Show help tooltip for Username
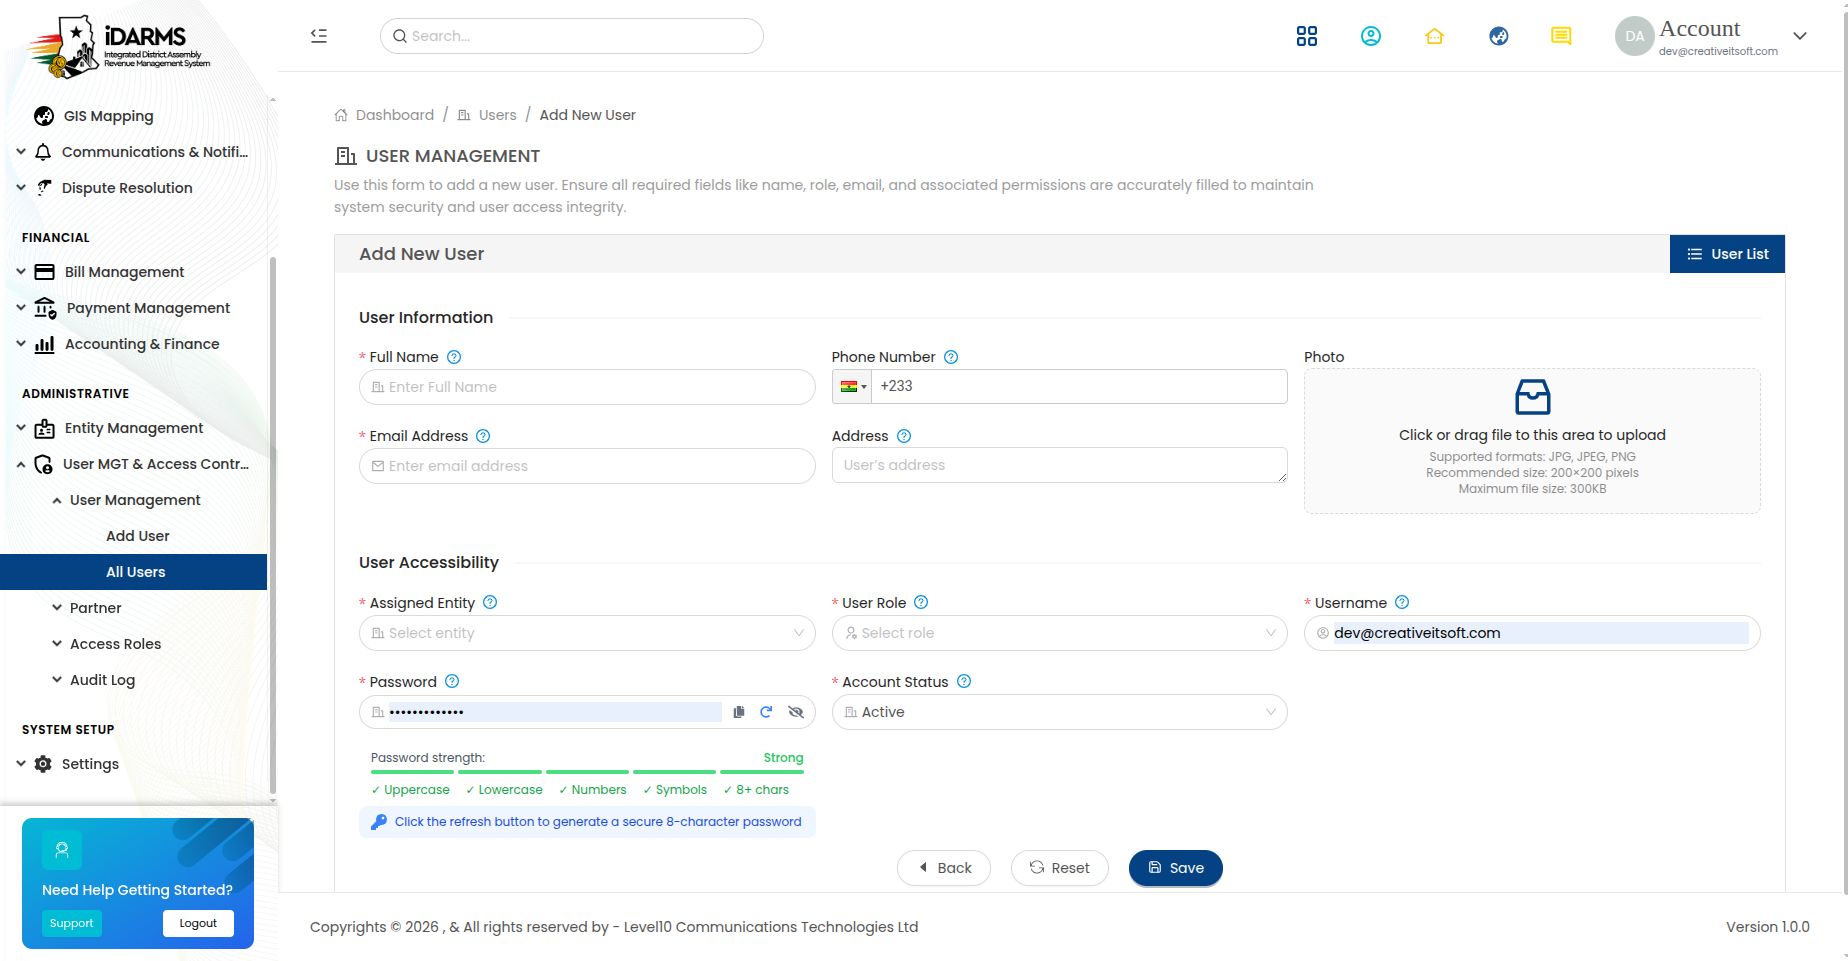The image size is (1848, 961). (1402, 602)
